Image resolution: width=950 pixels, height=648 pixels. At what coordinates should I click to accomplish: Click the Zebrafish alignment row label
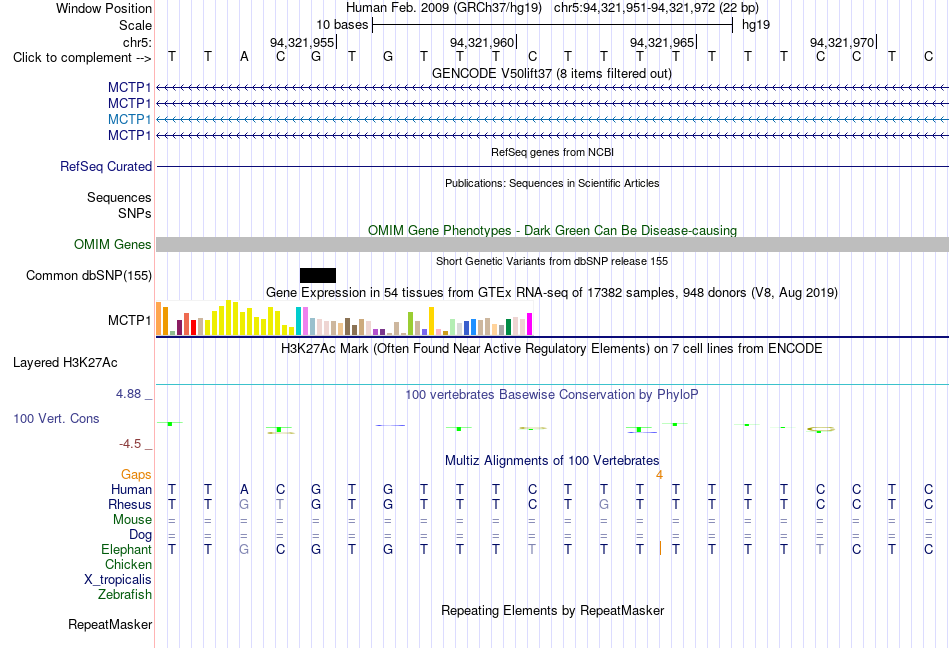click(x=125, y=595)
